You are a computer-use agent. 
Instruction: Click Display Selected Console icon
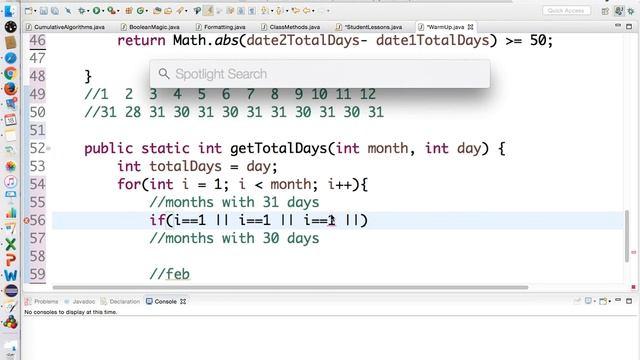(x=588, y=301)
